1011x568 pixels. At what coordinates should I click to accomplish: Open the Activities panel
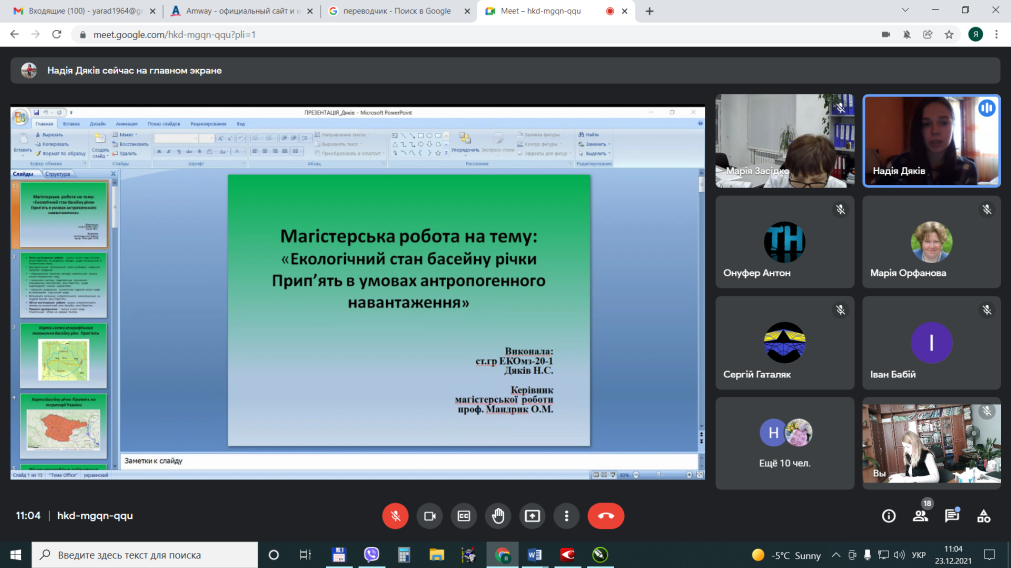point(984,516)
